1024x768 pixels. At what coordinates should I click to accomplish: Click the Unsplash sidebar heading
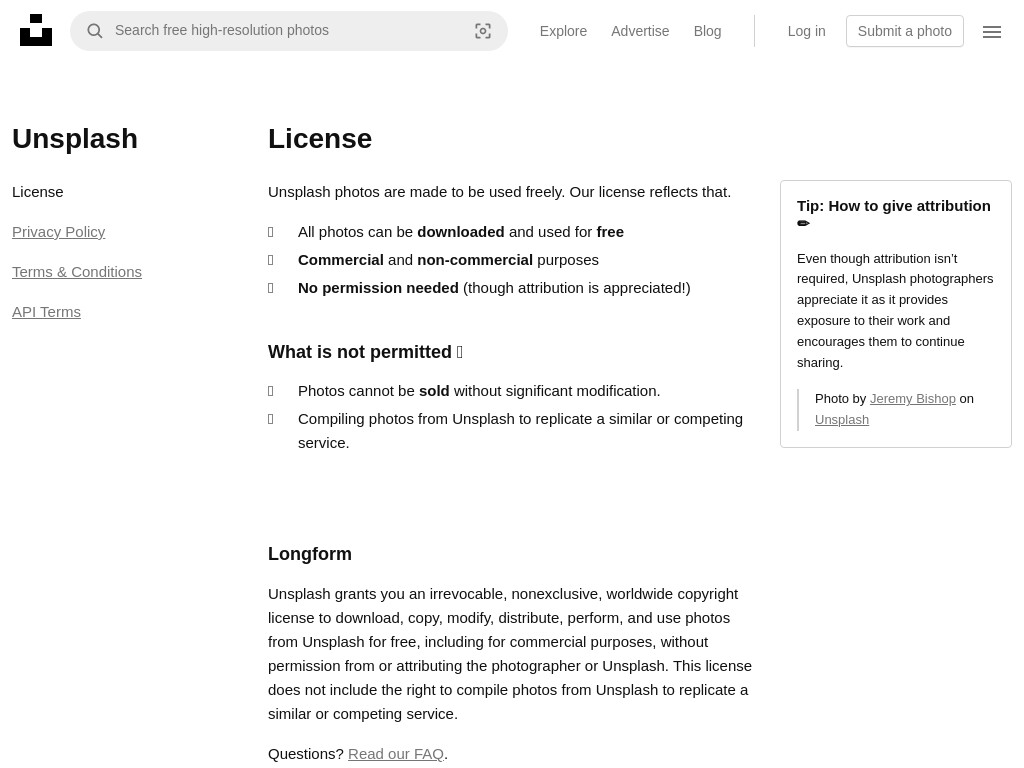(x=74, y=138)
